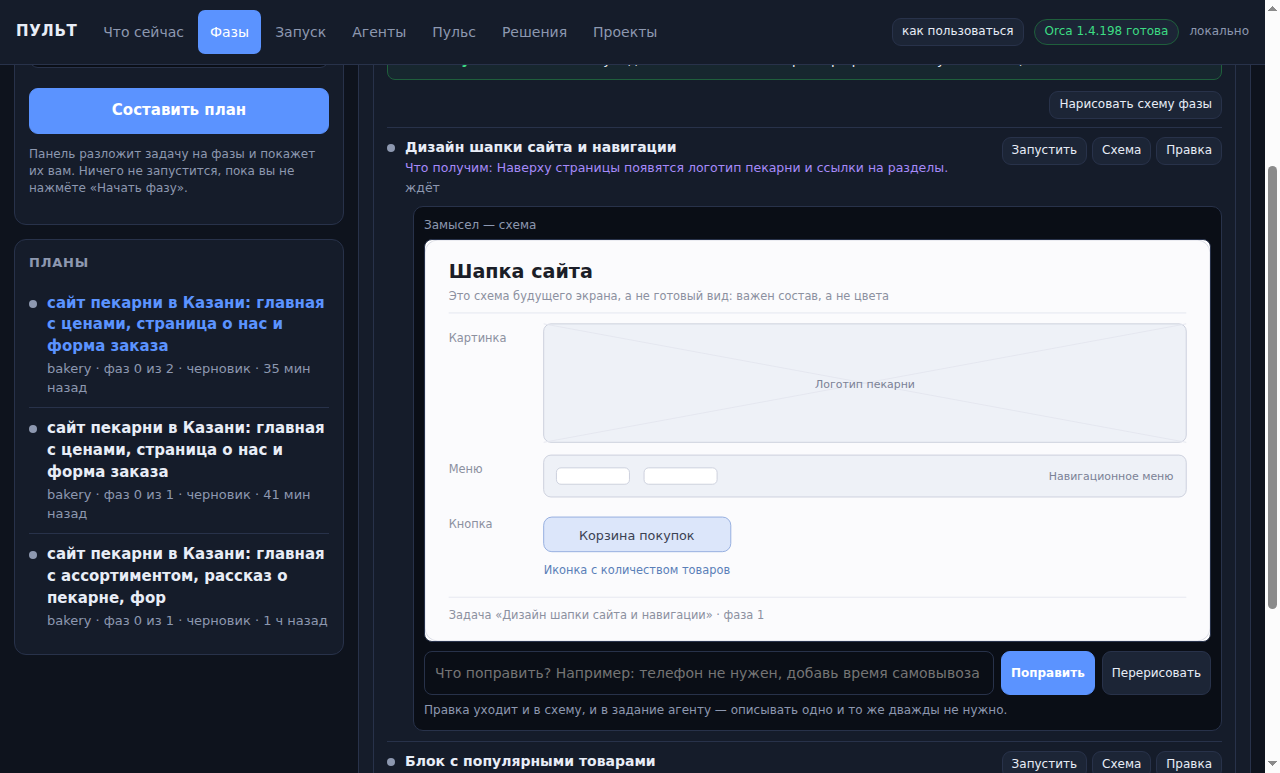Image resolution: width=1280 pixels, height=773 pixels.
Task: Click the «Перерисовать» button
Action: point(1156,673)
